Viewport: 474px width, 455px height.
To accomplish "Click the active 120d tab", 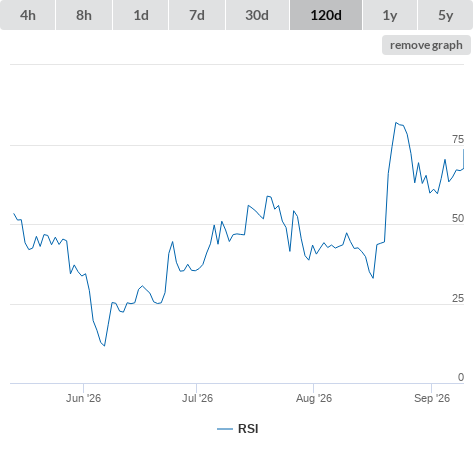I will (326, 15).
